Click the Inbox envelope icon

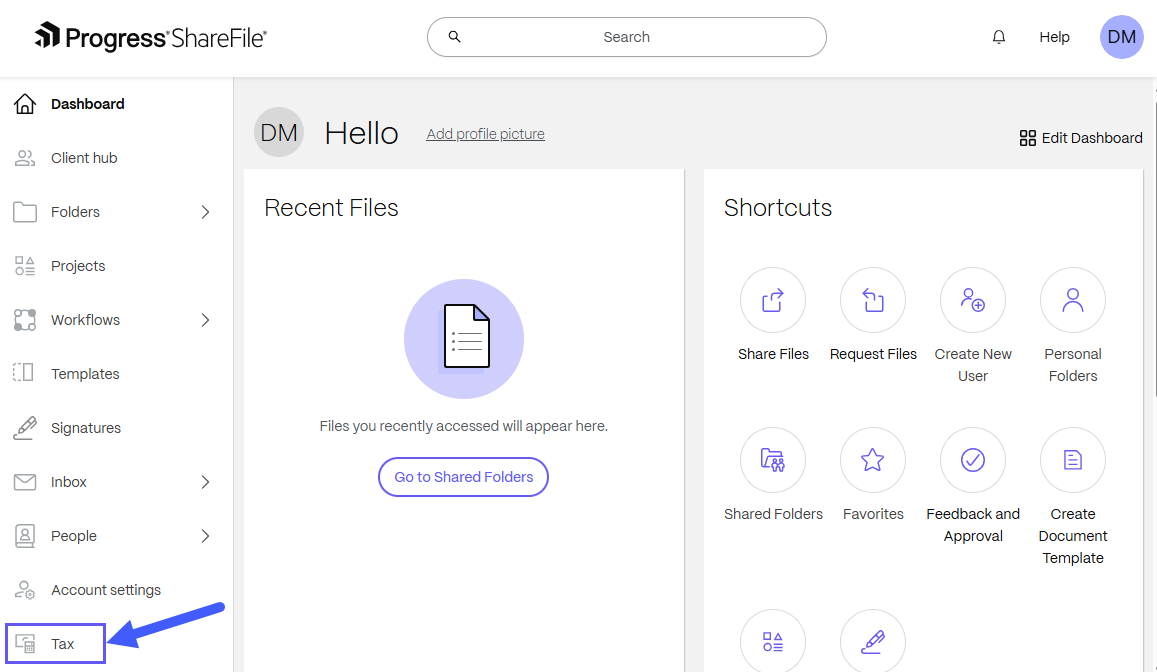[x=25, y=482]
